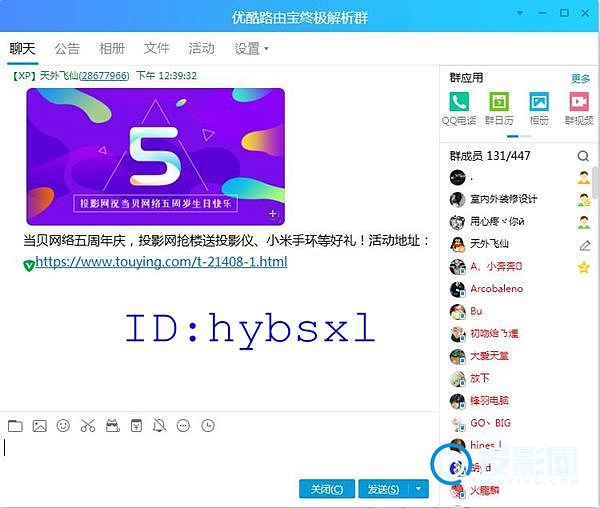Open the touying.com/t-21408-1.html link

[x=161, y=262]
